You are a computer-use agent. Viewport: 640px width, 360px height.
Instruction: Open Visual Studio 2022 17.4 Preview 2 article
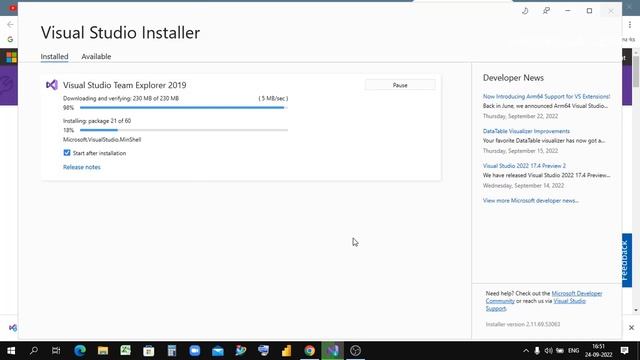524,166
